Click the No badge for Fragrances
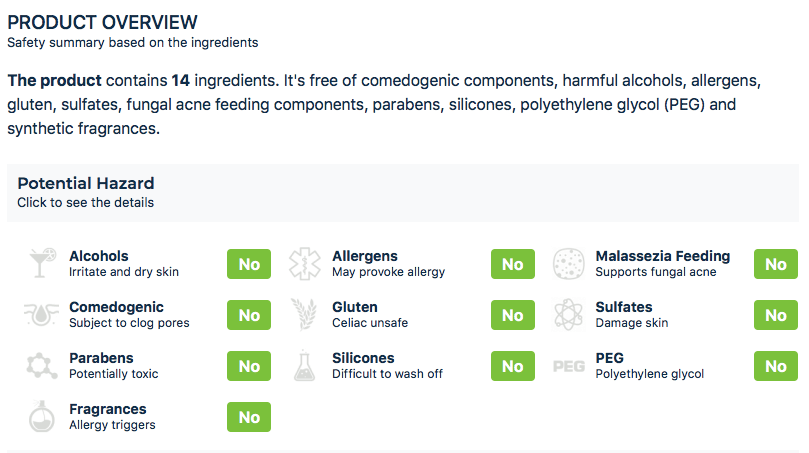The height and width of the screenshot is (453, 809). (249, 417)
